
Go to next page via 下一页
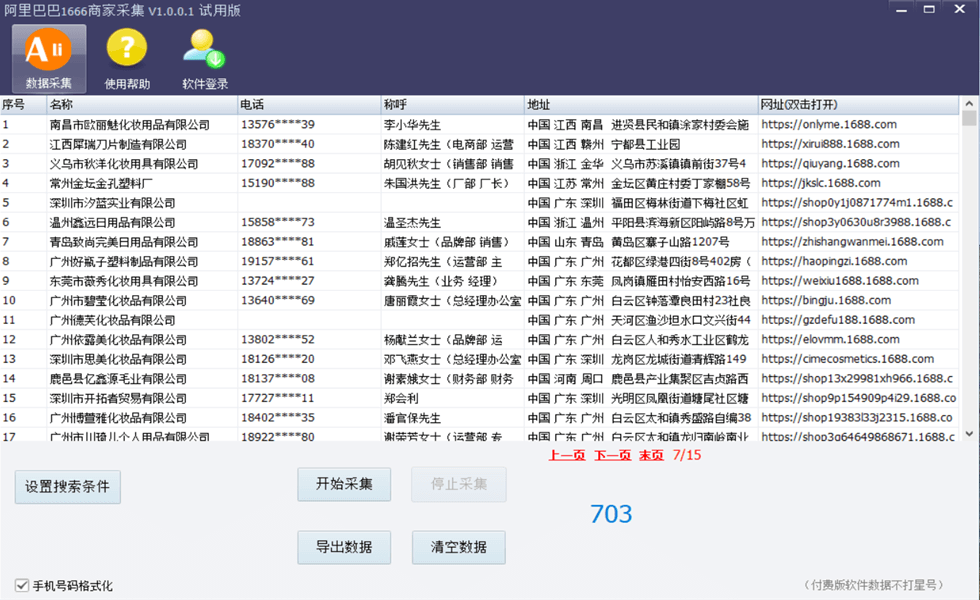[612, 455]
